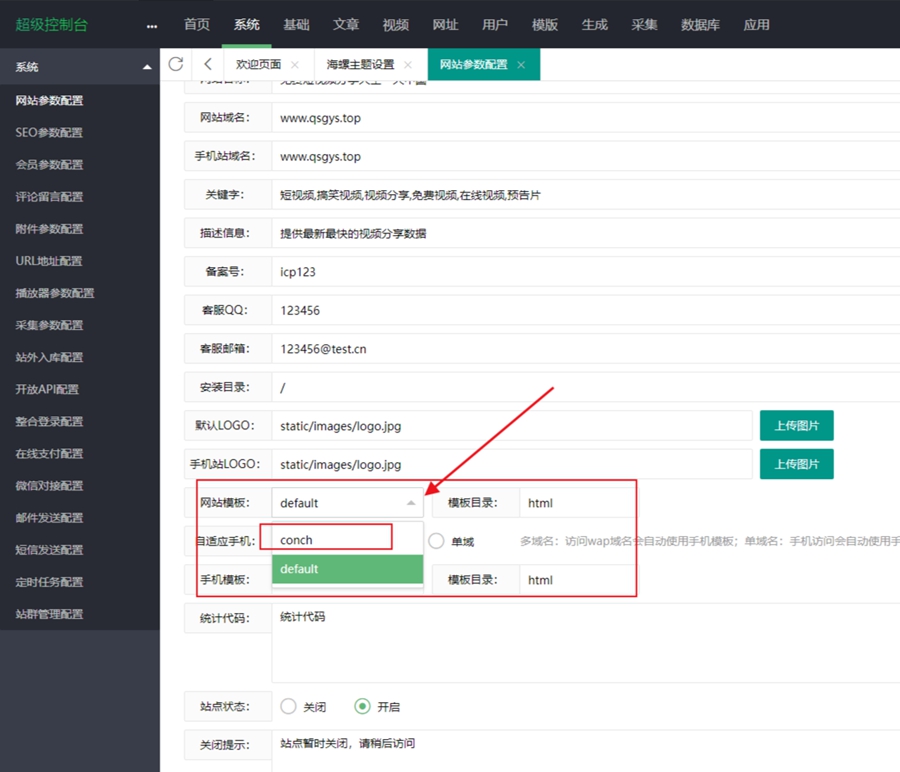Close the 海螺主题设置 tab

point(408,65)
